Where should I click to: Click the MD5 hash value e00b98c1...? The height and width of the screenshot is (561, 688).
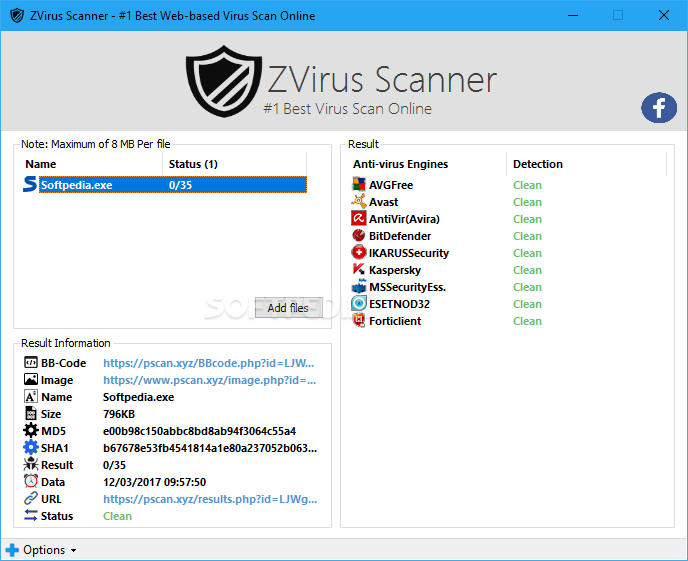pos(199,431)
